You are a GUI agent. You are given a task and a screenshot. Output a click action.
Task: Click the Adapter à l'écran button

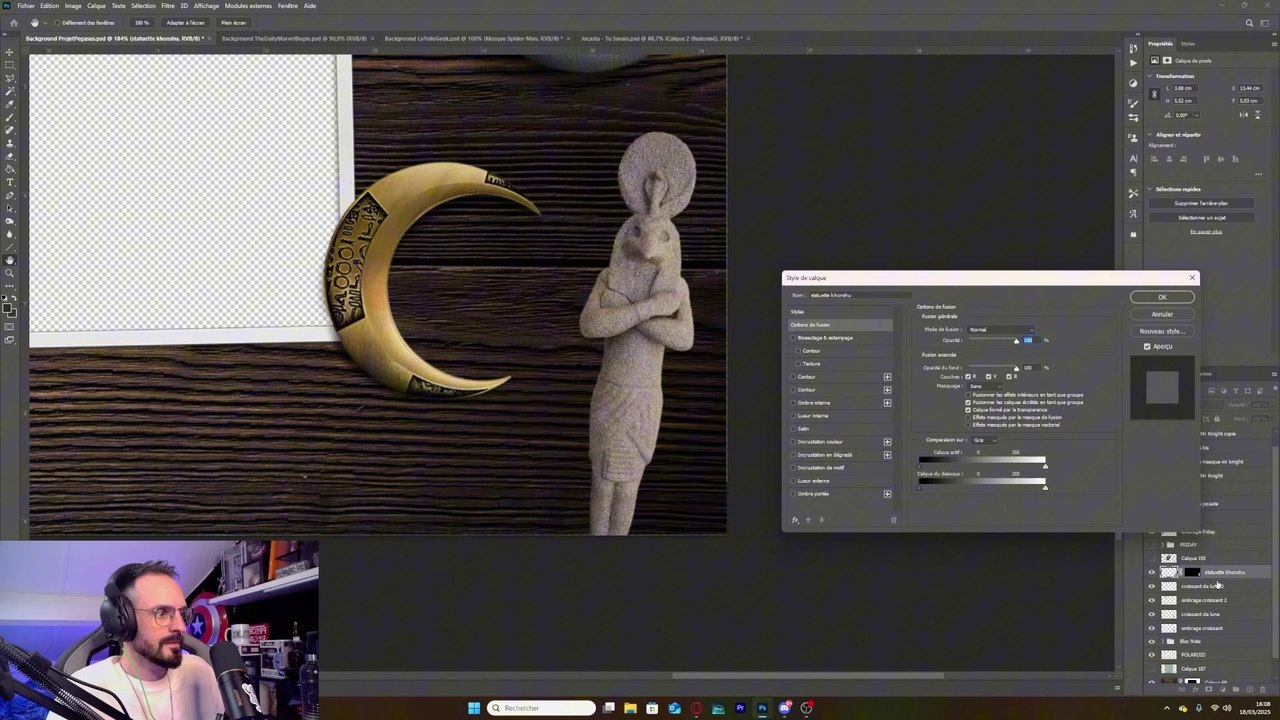[185, 22]
